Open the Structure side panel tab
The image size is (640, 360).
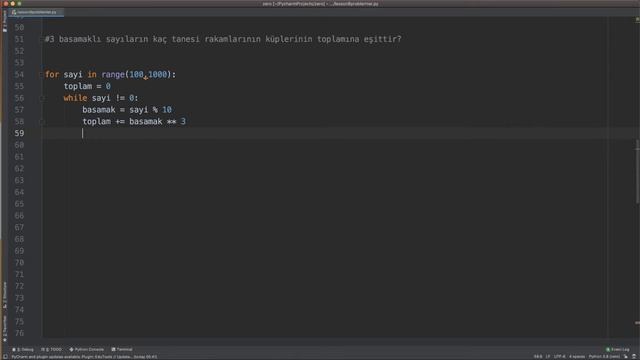[x=5, y=295]
